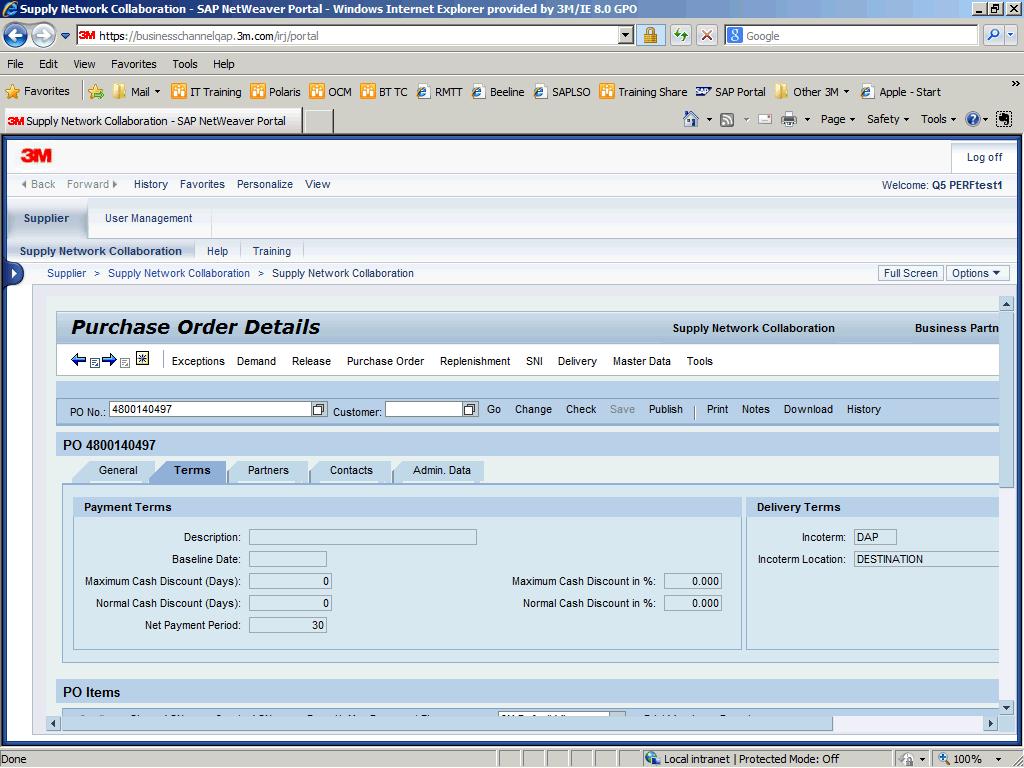Expand the portal navigation panel arrow
Screen dimensions: 1024x768
point(13,274)
